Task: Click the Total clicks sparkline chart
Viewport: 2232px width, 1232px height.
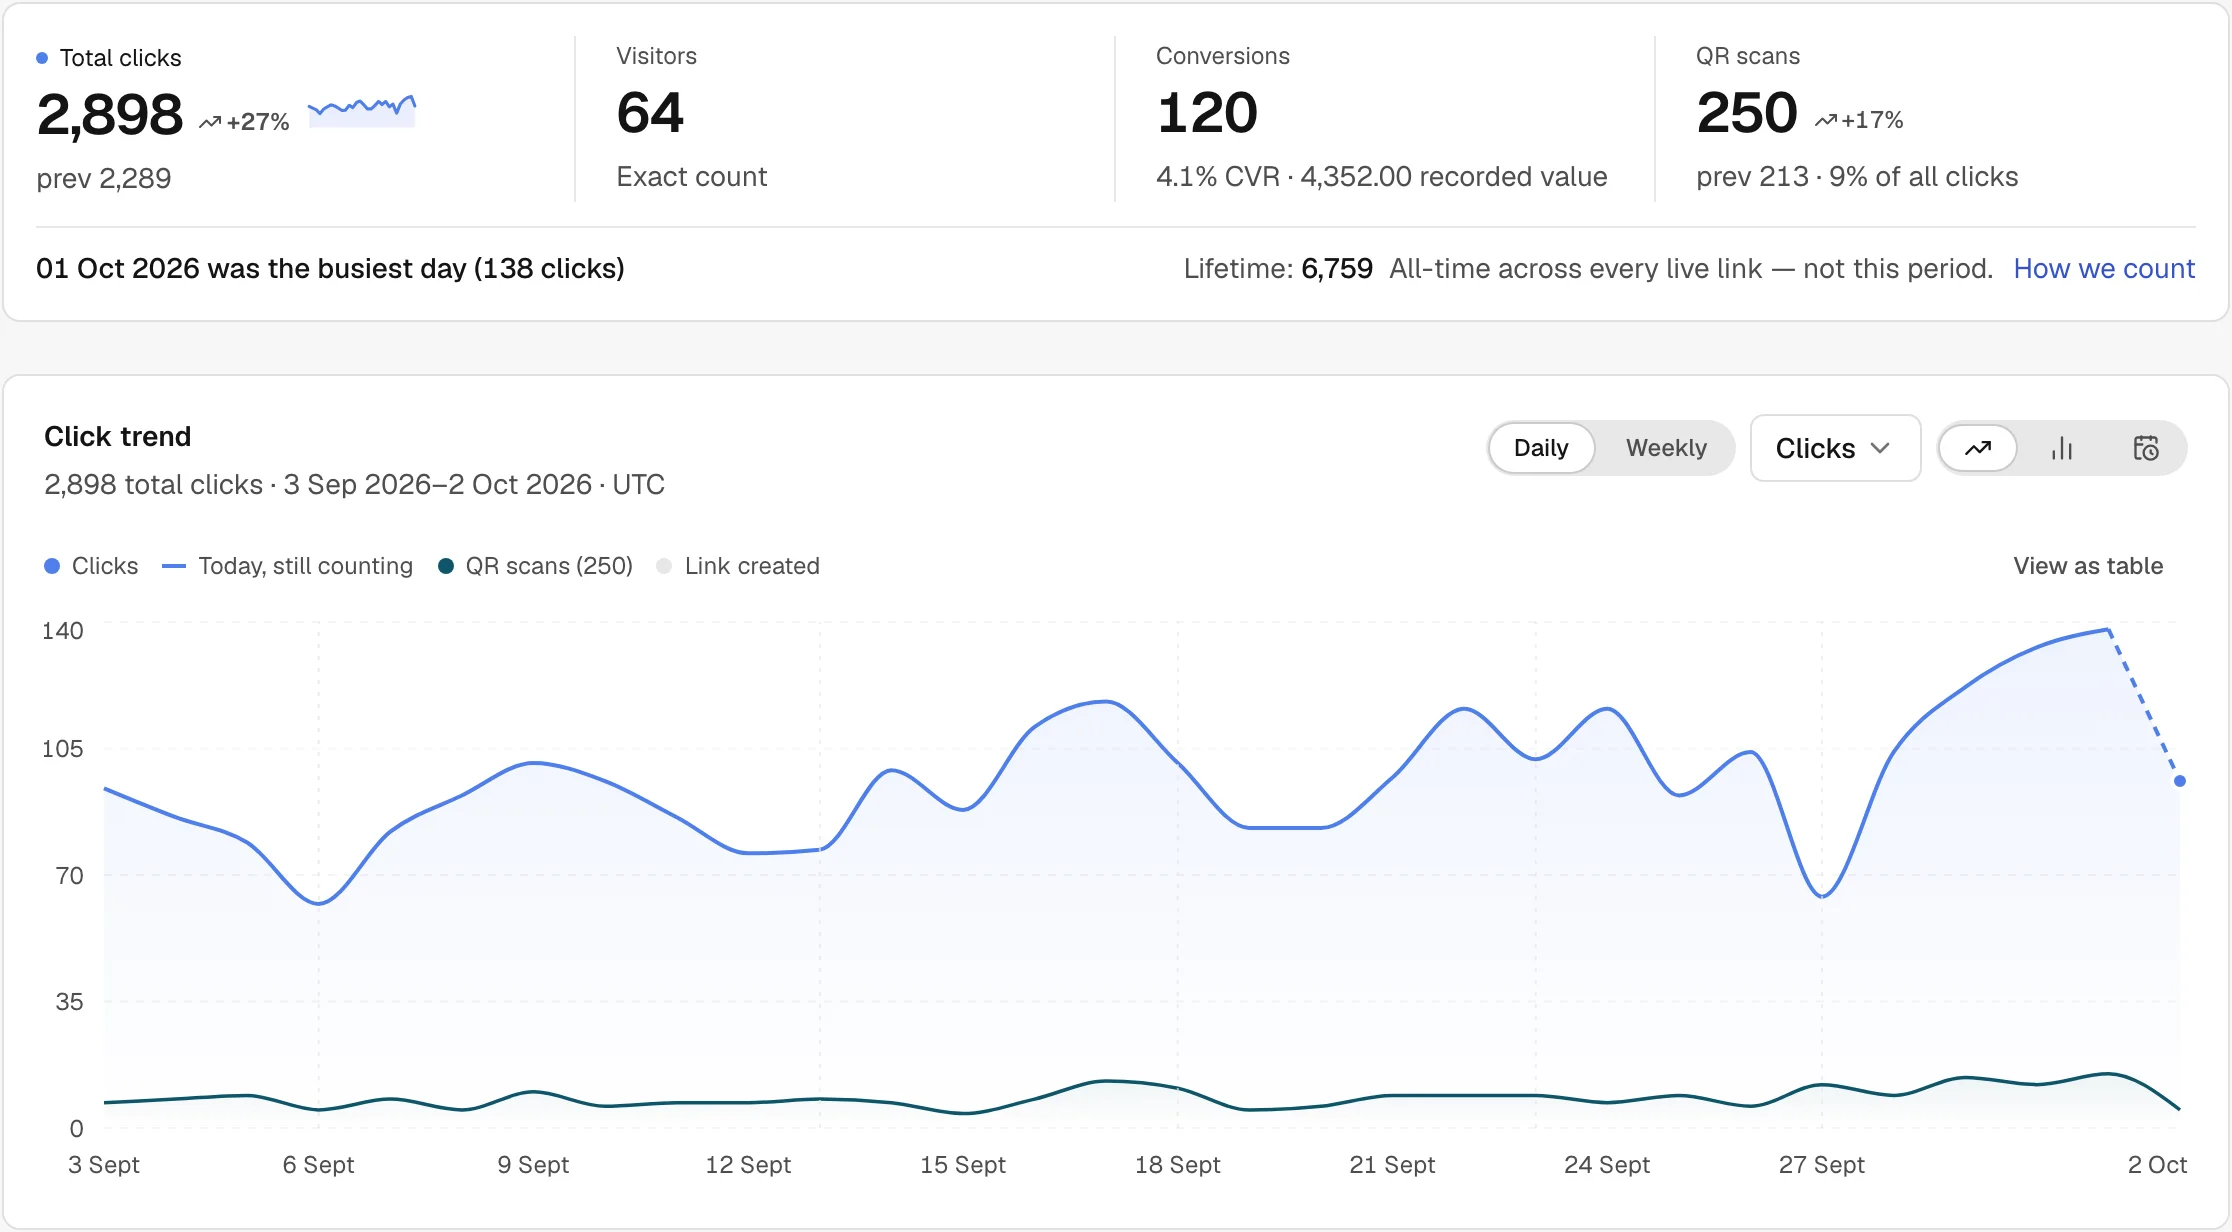Action: [362, 110]
